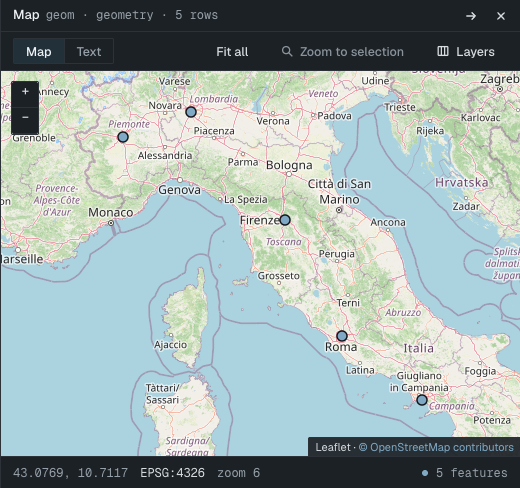Open the Layers label
The width and height of the screenshot is (520, 488).
pos(475,52)
